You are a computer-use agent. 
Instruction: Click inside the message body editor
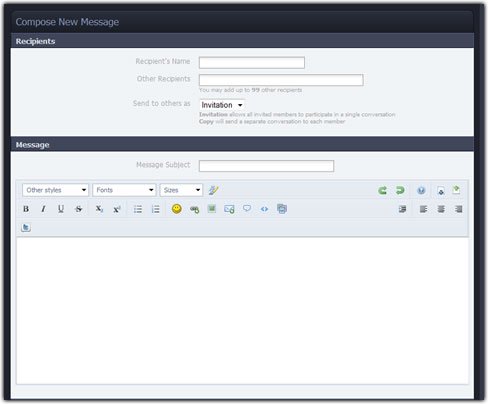pyautogui.click(x=242, y=311)
